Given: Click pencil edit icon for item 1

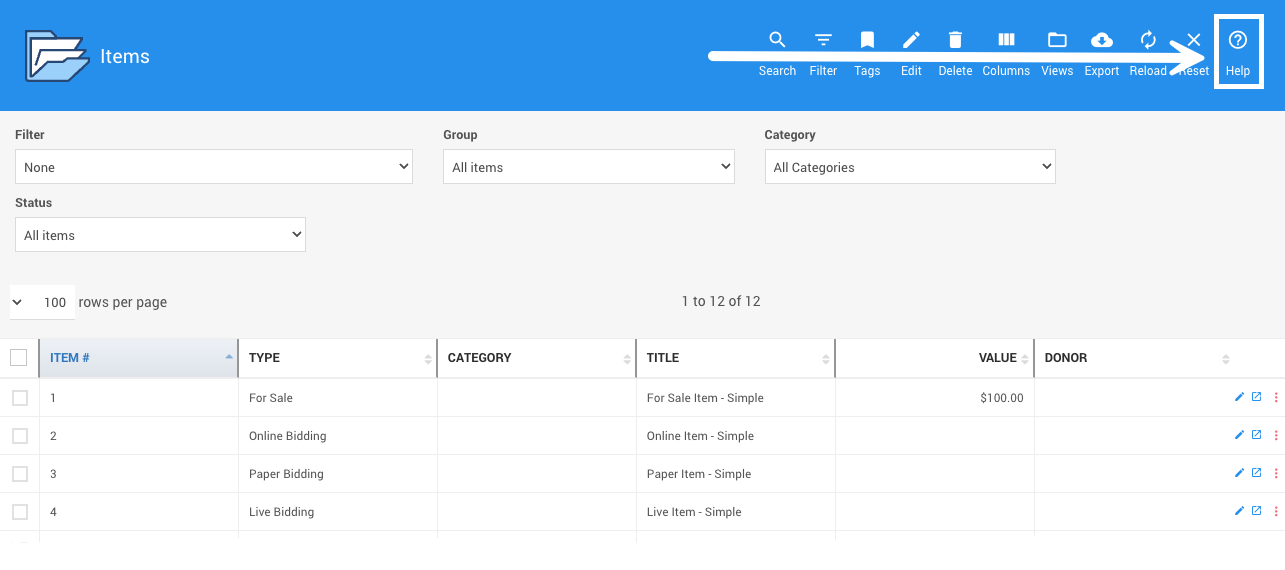Looking at the screenshot, I should click(1240, 397).
